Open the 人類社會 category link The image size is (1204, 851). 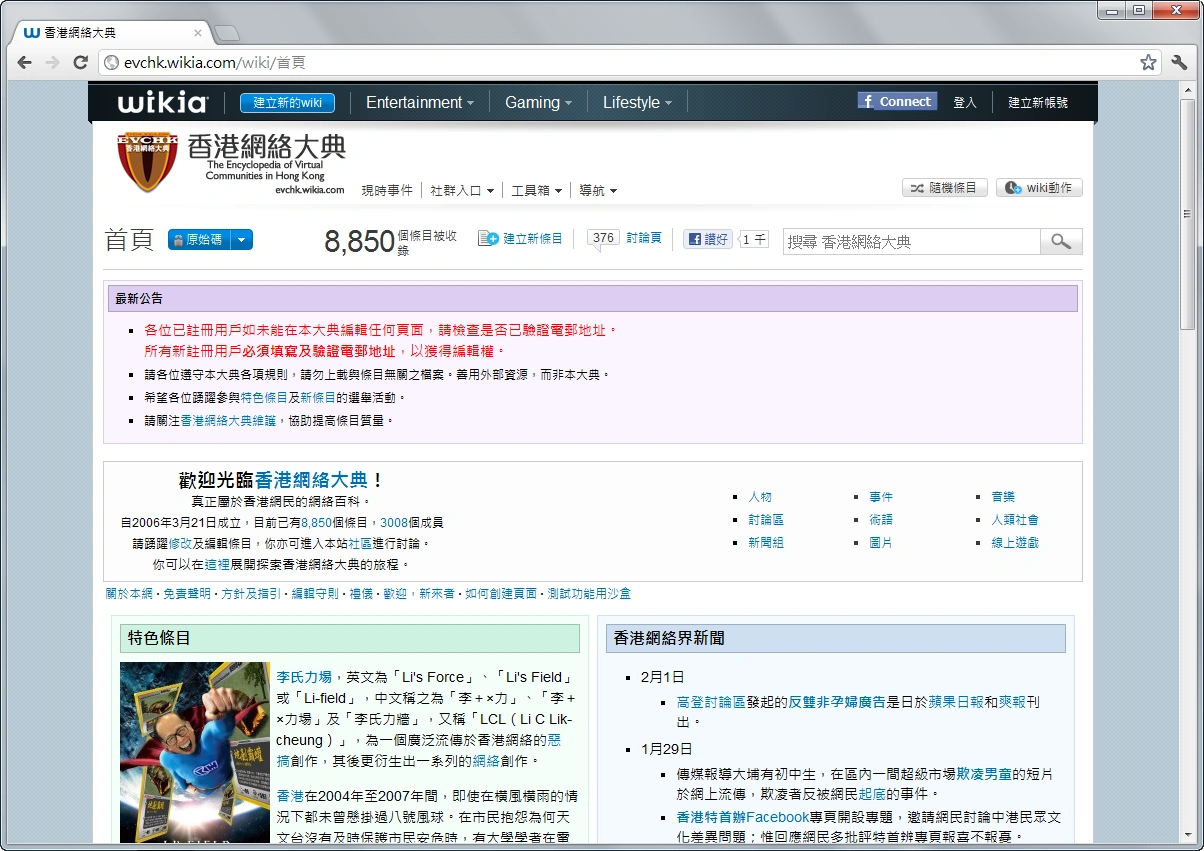pyautogui.click(x=1015, y=519)
